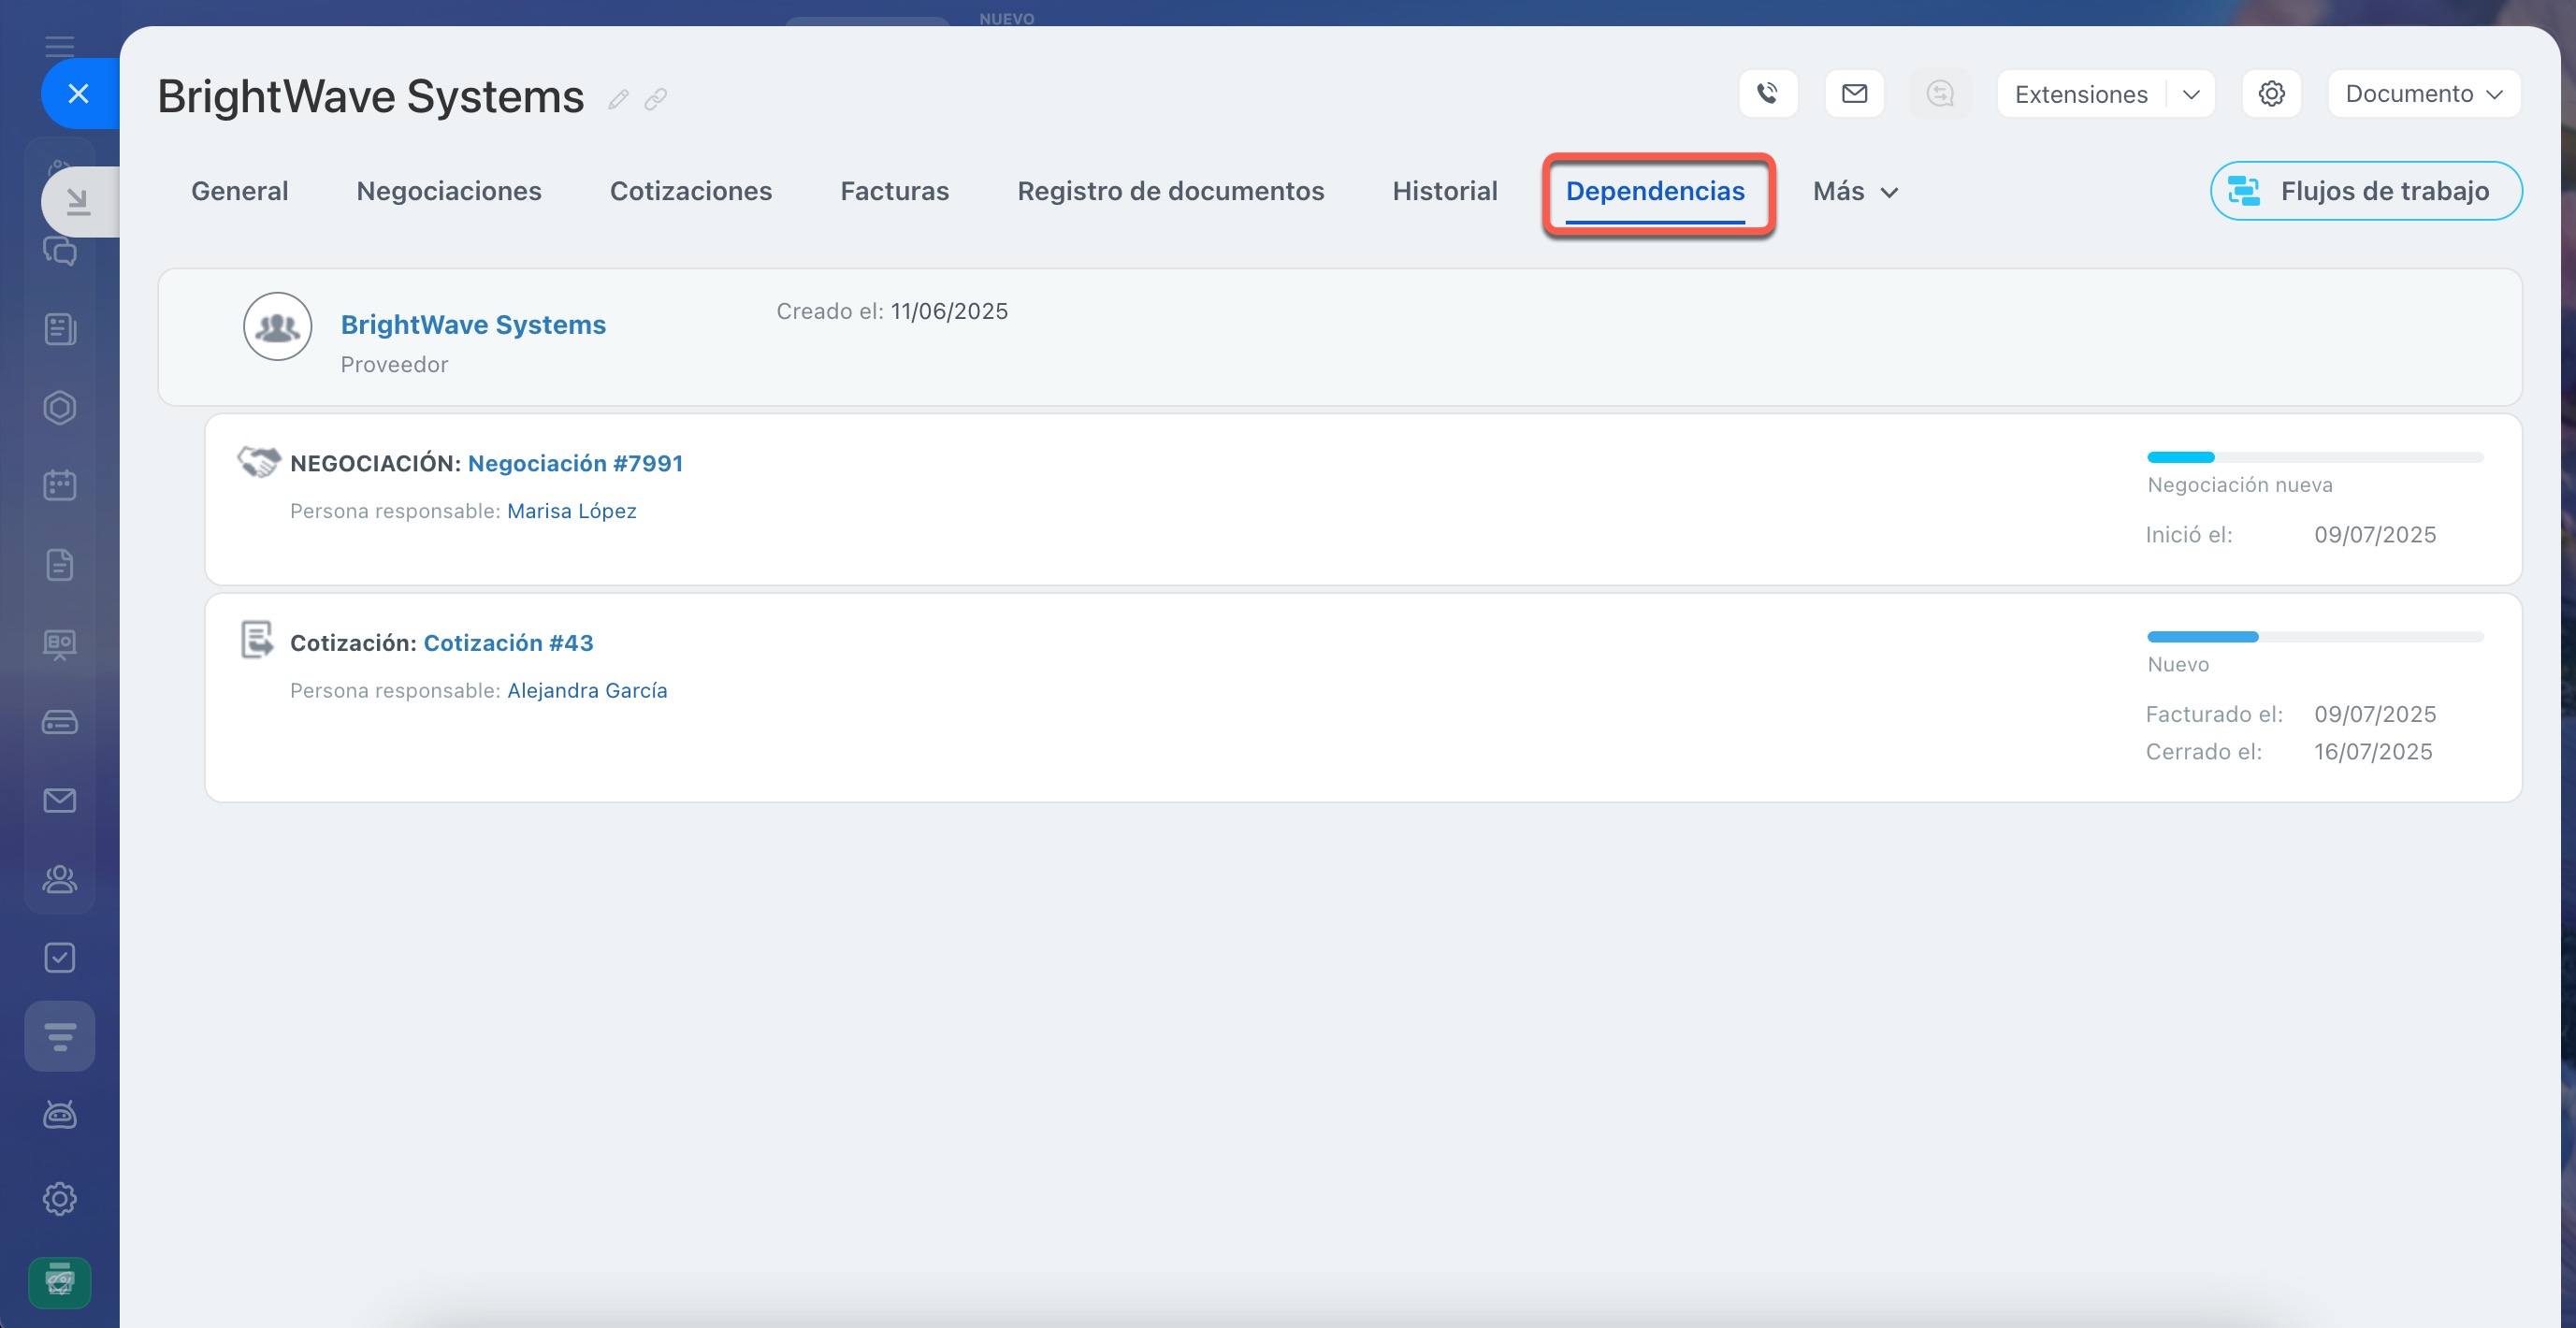Screen dimensions: 2576x1328
Task: Switch to the Negociaciones tab
Action: point(449,191)
